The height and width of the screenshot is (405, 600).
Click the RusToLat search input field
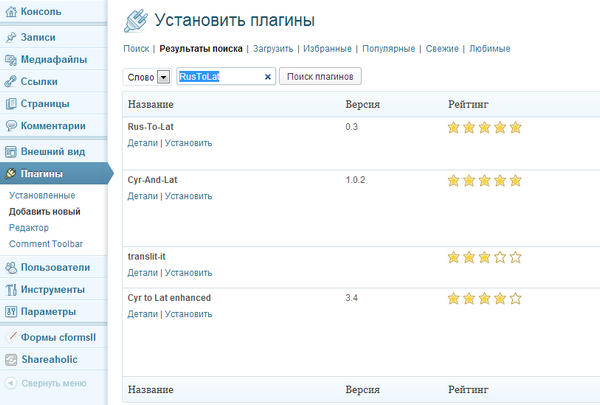pos(218,76)
